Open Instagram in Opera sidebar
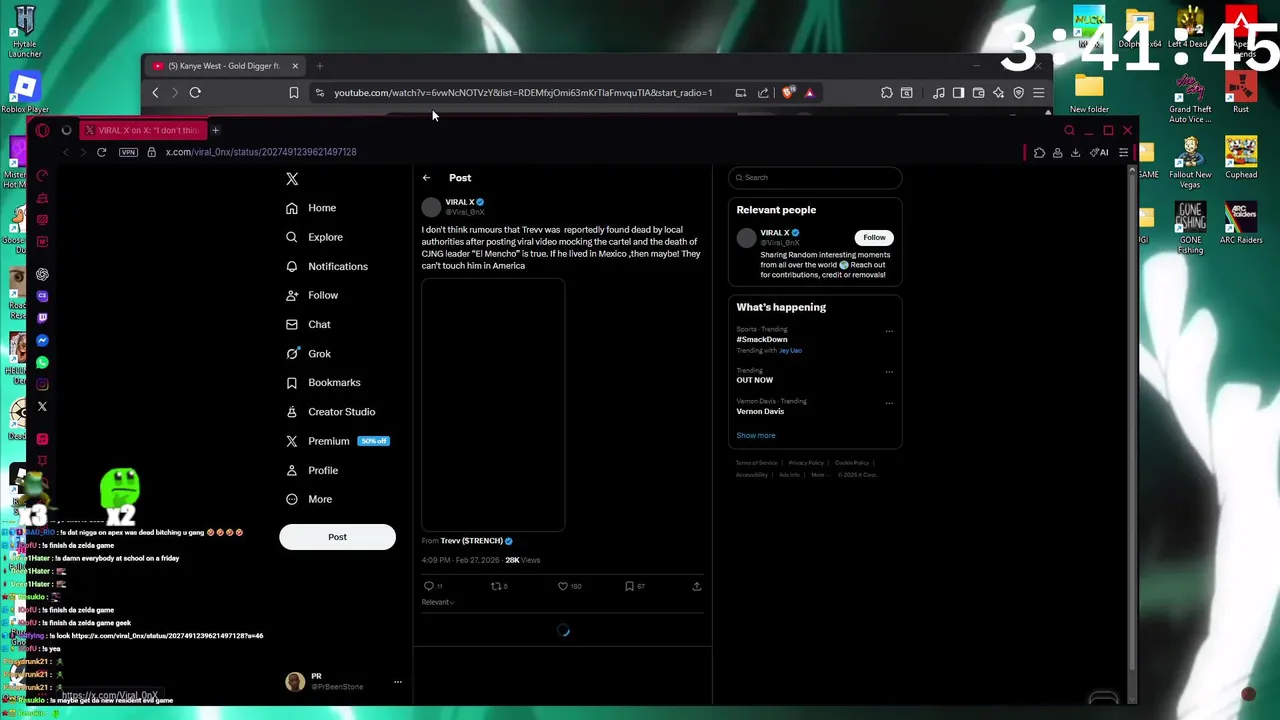 click(42, 384)
